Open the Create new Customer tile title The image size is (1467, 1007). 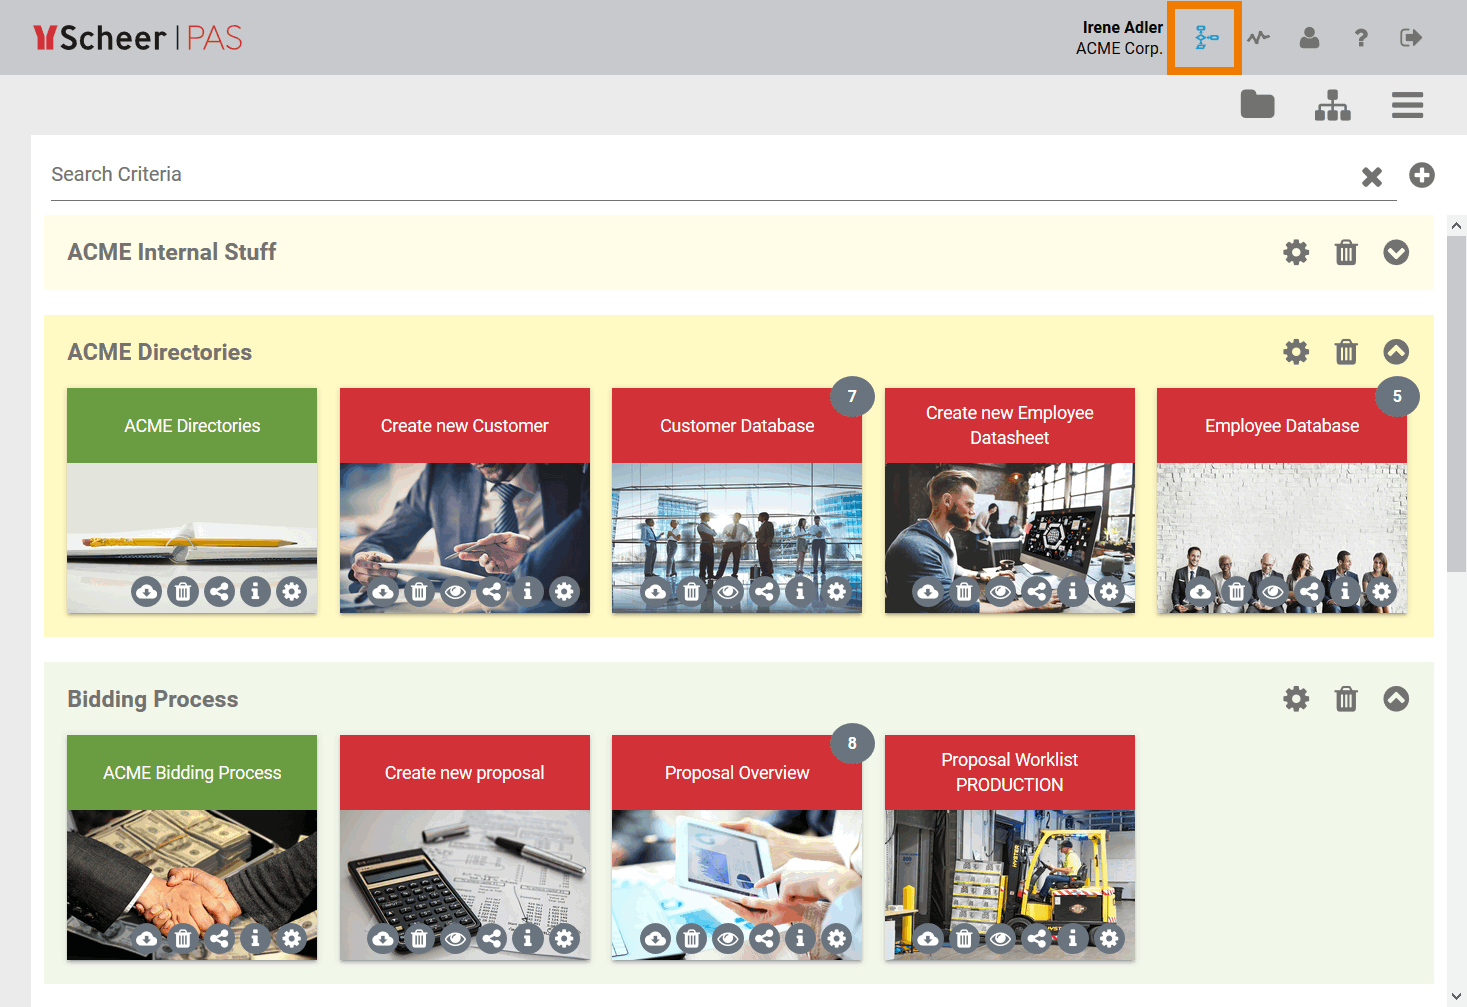[465, 426]
